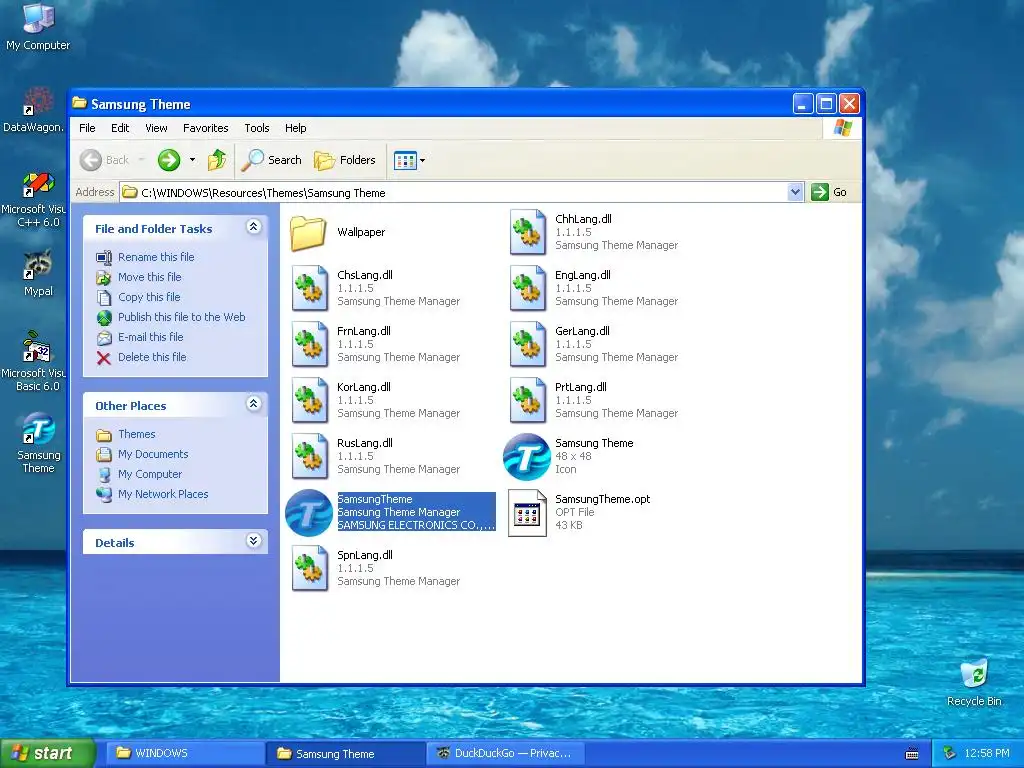Open the Favorites menu
1024x768 pixels.
pyautogui.click(x=206, y=128)
